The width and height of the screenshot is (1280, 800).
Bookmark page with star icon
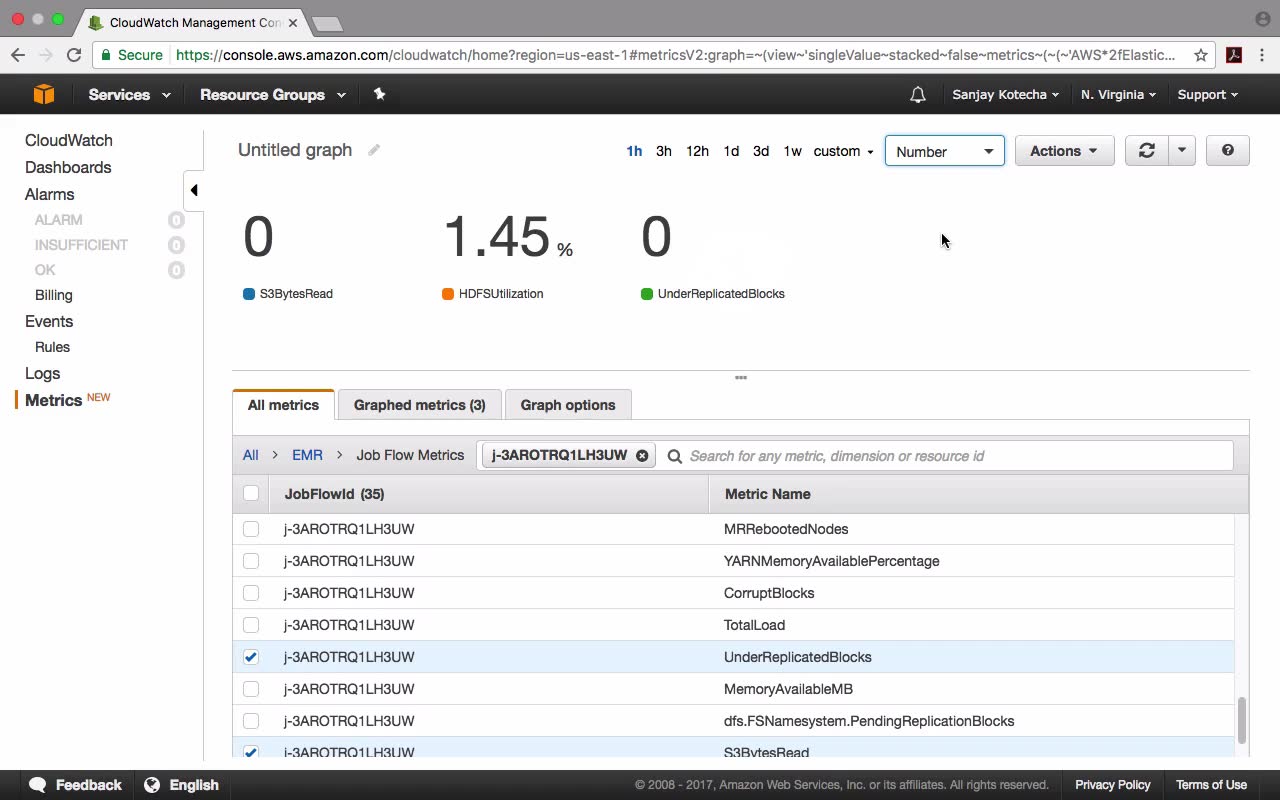click(x=1201, y=55)
